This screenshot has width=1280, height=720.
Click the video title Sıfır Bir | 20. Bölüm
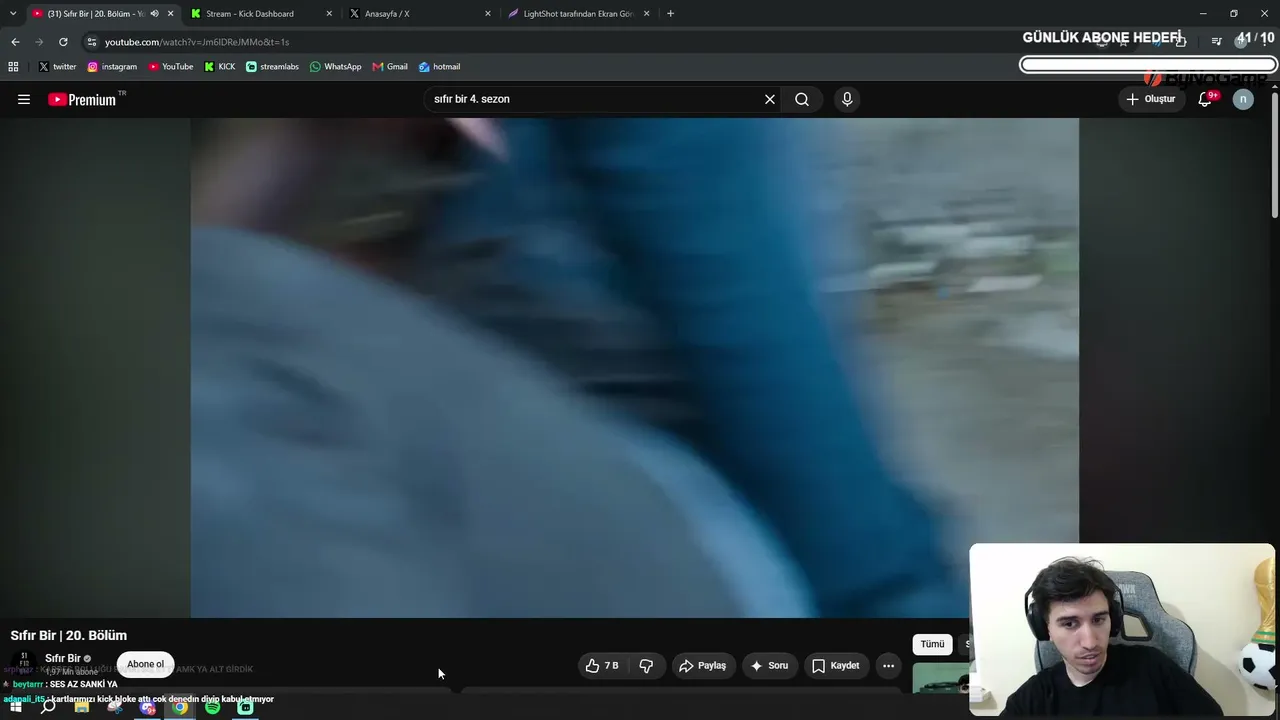(69, 635)
